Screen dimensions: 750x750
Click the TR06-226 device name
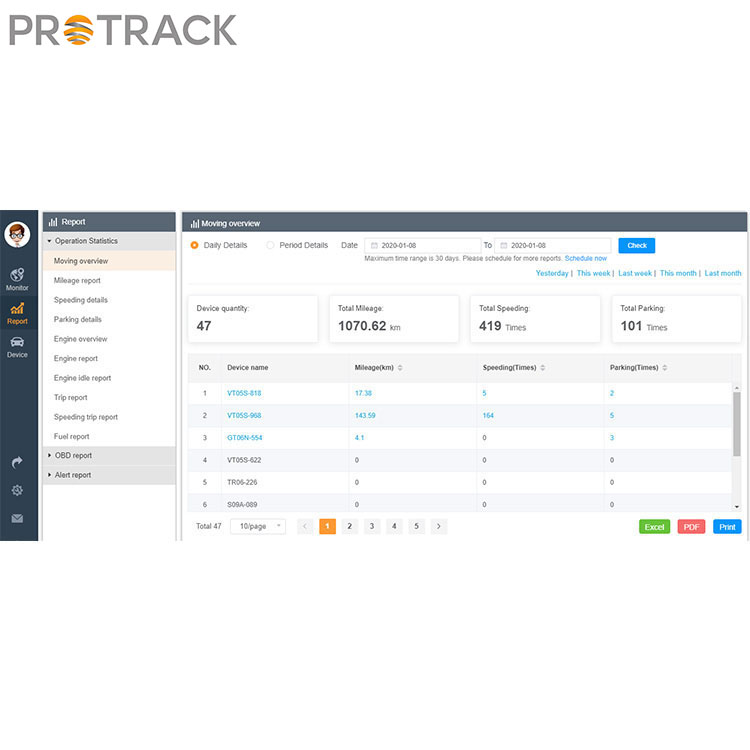coord(242,482)
